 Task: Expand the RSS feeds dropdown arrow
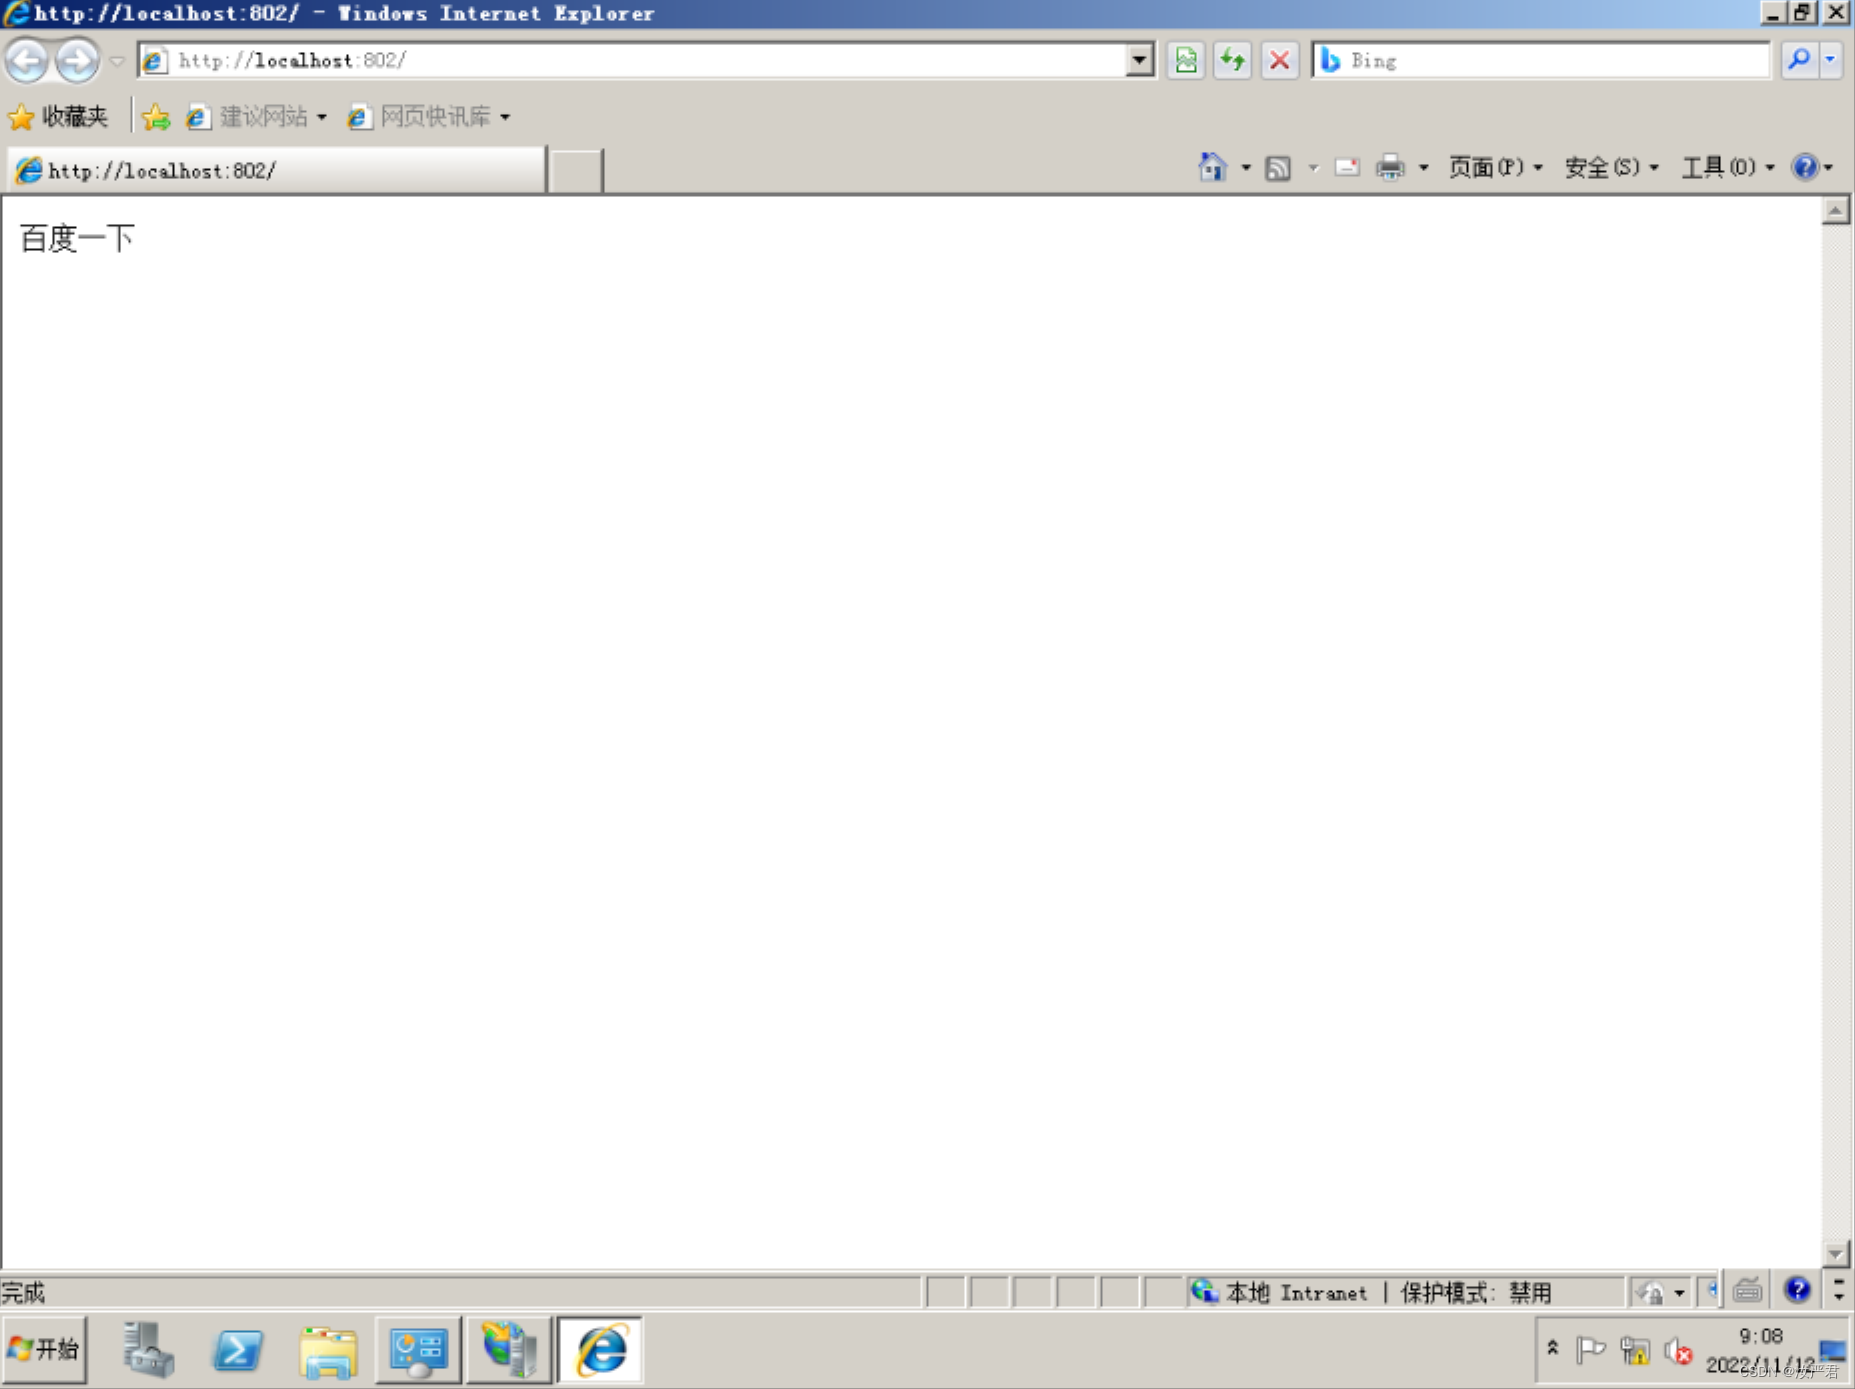[x=1314, y=168]
